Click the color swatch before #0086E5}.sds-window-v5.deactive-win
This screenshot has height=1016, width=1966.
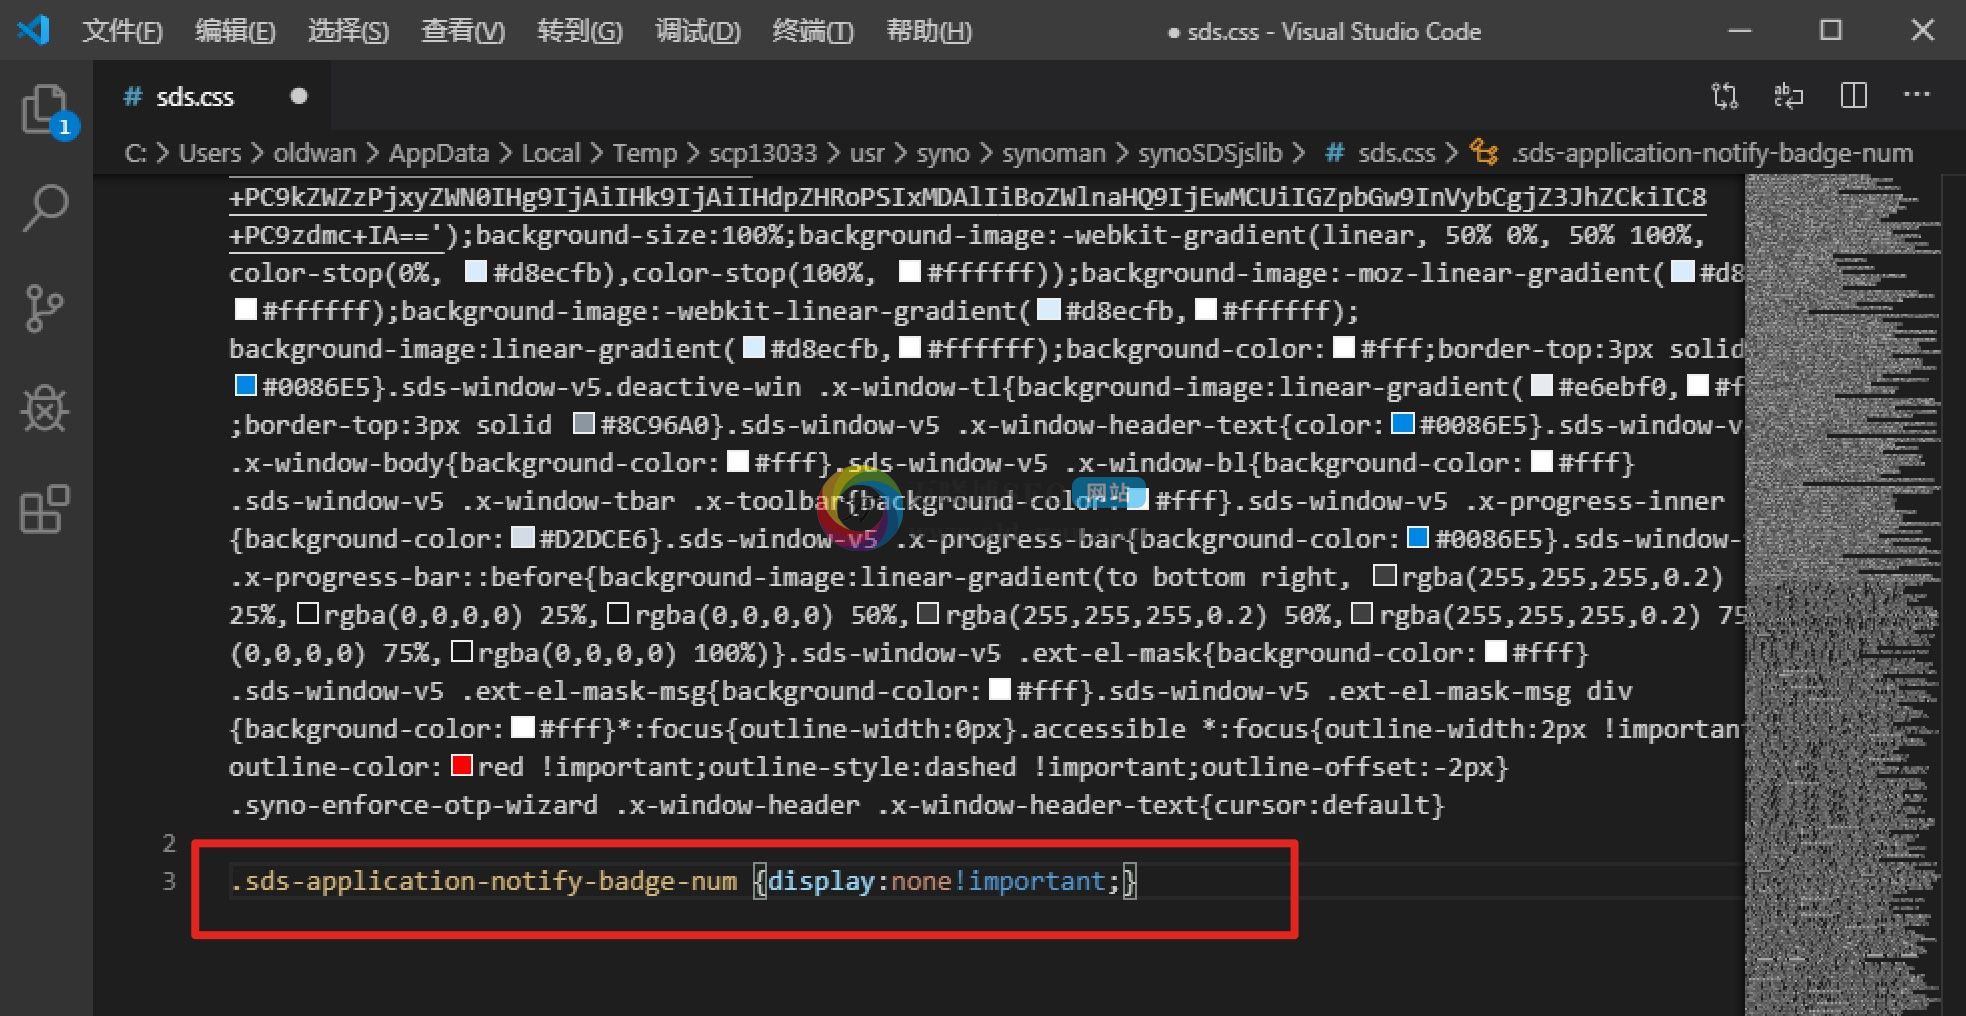[245, 386]
